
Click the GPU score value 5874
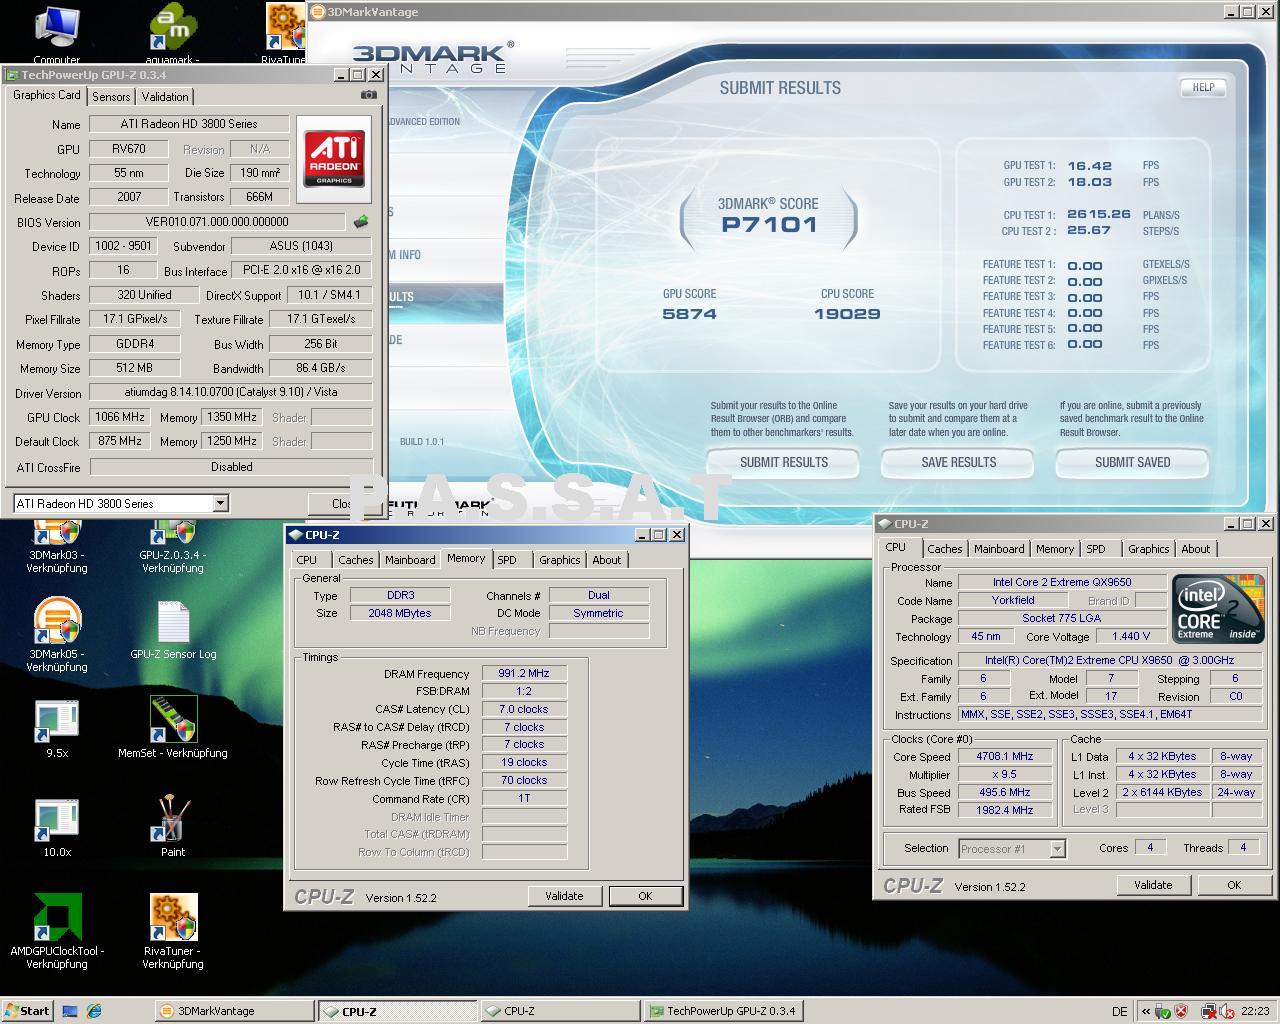point(689,313)
